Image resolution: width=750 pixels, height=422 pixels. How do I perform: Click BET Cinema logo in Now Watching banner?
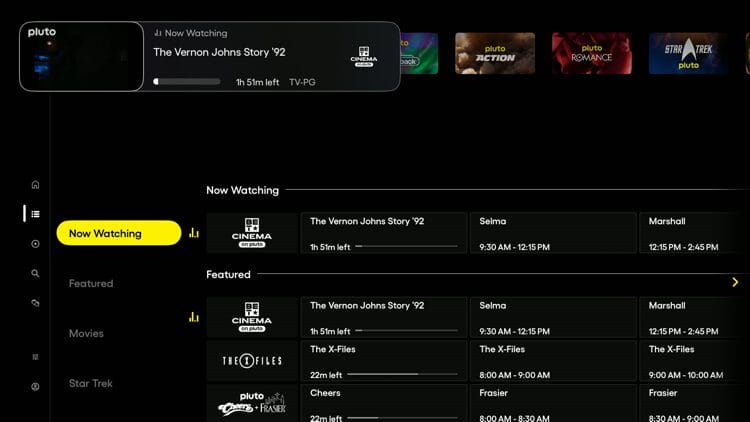[364, 56]
